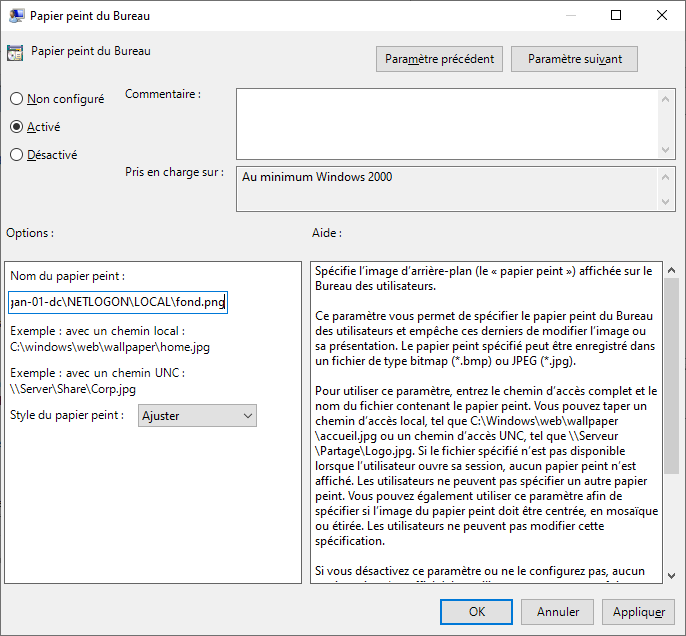Maximize the Papier peint du Bureau window

click(616, 16)
